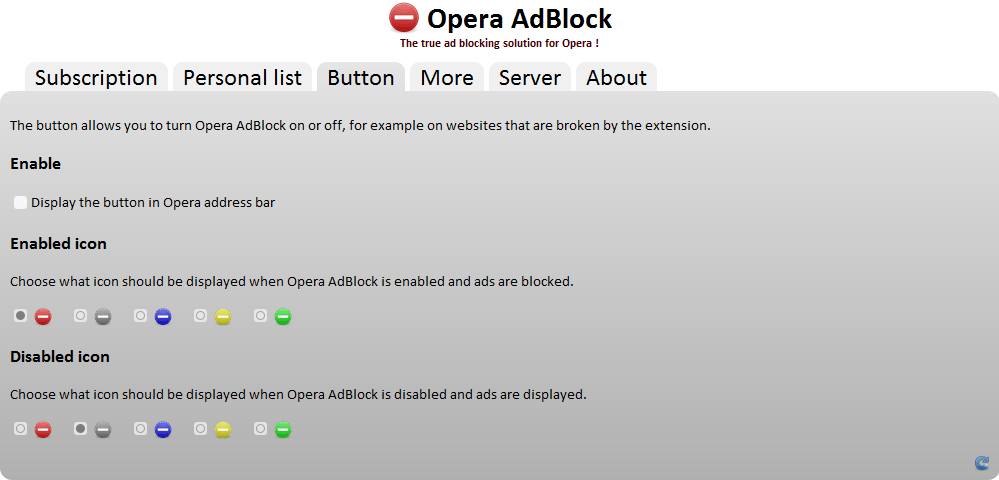Click the blue icon under Disabled icon
Screen dimensions: 999x480
pos(163,430)
